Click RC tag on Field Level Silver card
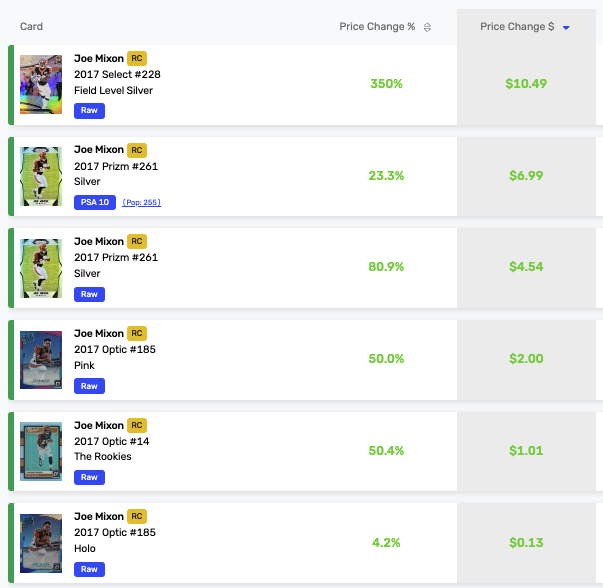Image resolution: width=603 pixels, height=588 pixels. coord(137,58)
